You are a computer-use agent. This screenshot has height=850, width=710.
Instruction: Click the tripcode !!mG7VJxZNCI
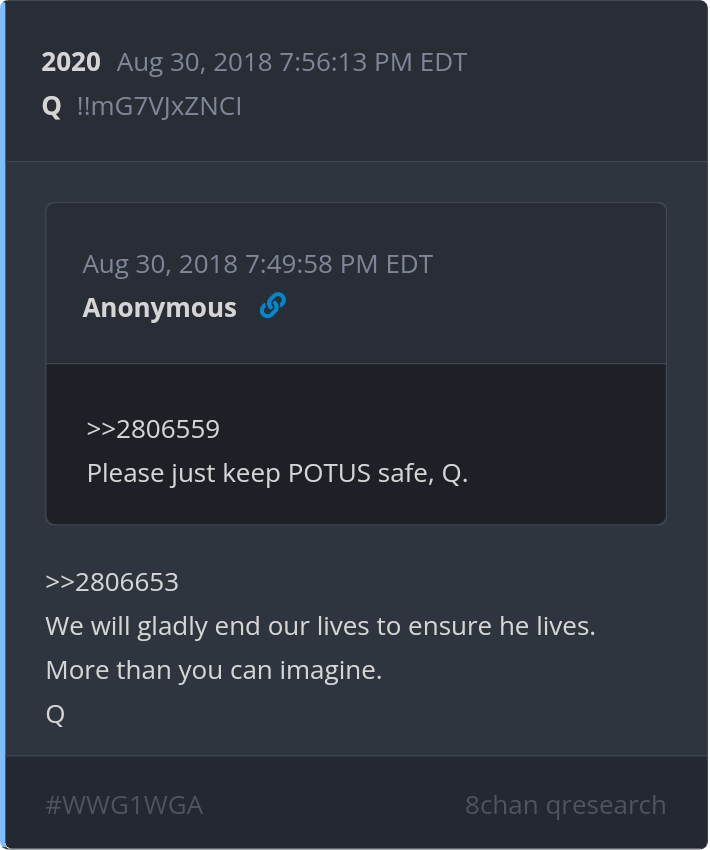tap(159, 106)
